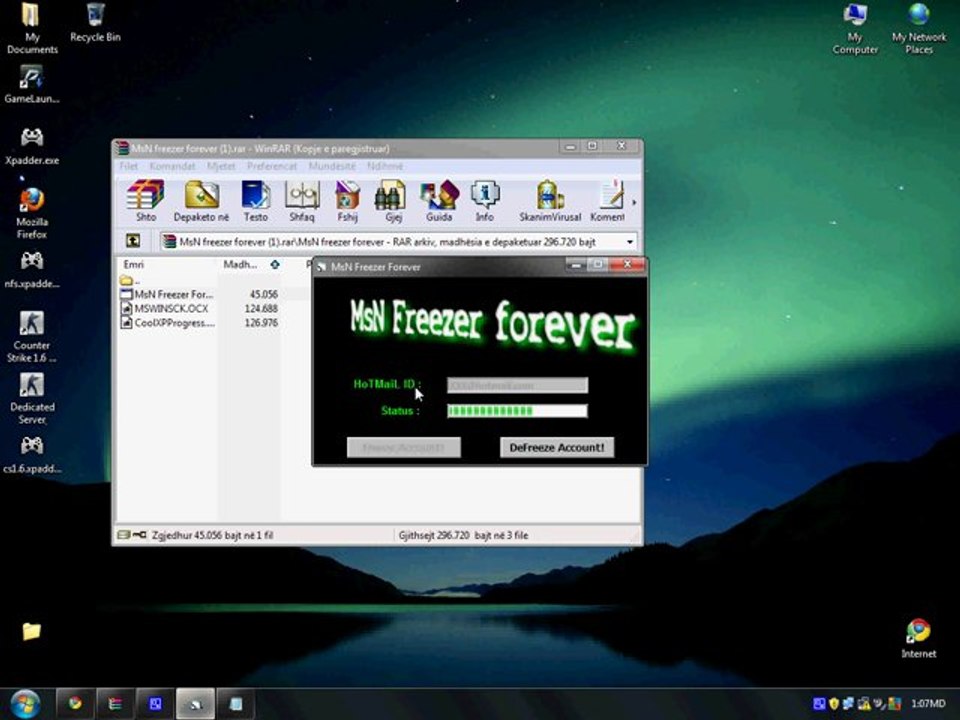Expand the WinRAR toolbar overflow arrow
Image resolution: width=960 pixels, height=720 pixels.
634,202
